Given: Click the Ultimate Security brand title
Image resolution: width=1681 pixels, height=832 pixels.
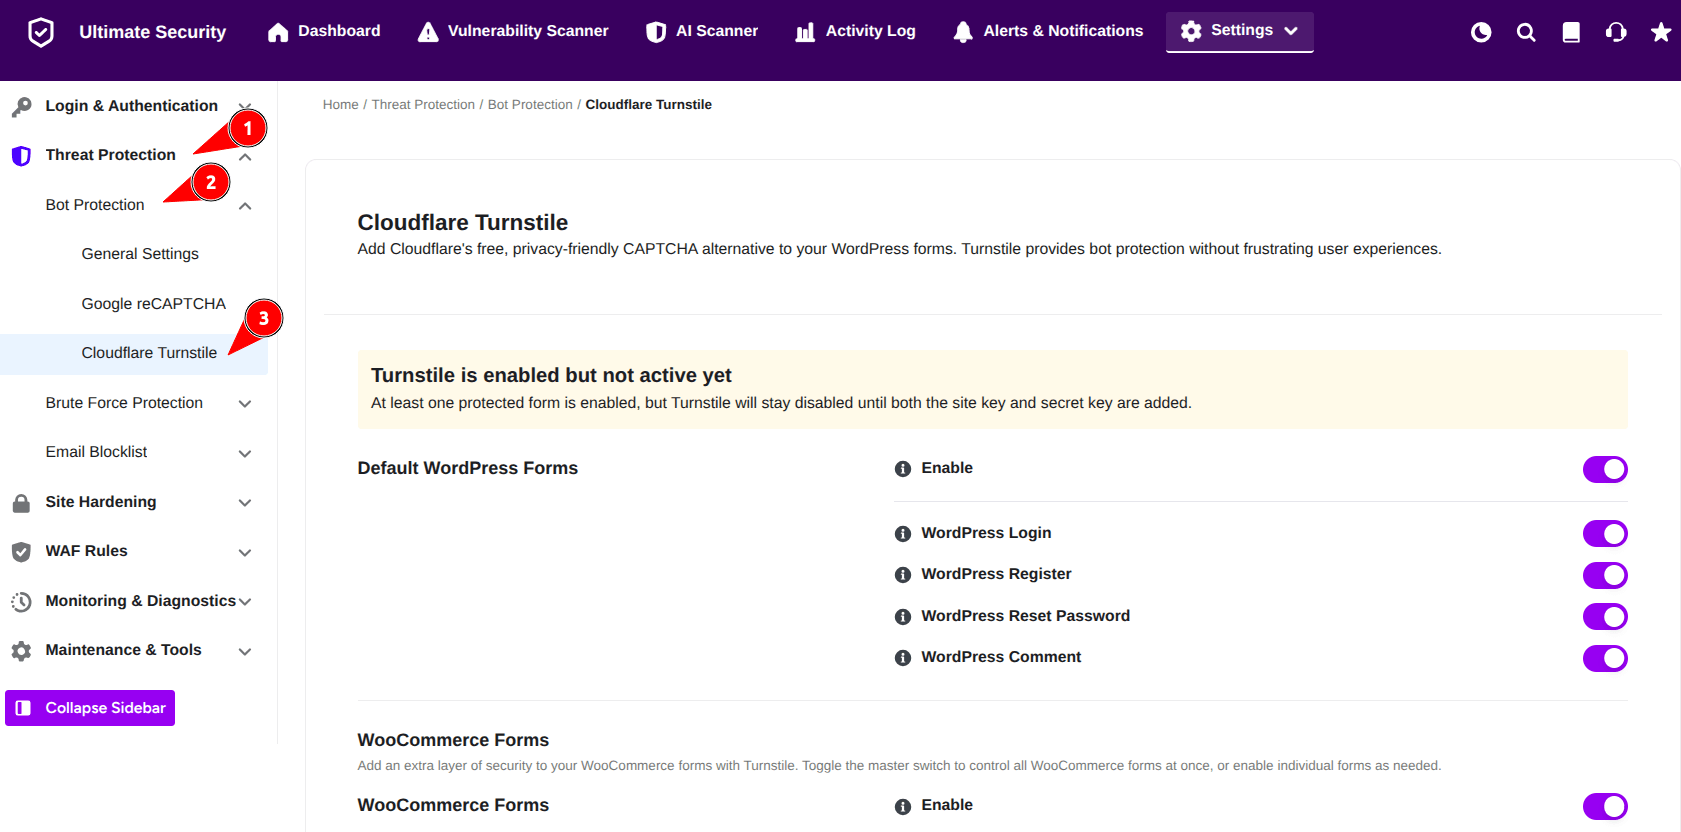Looking at the screenshot, I should click(153, 32).
